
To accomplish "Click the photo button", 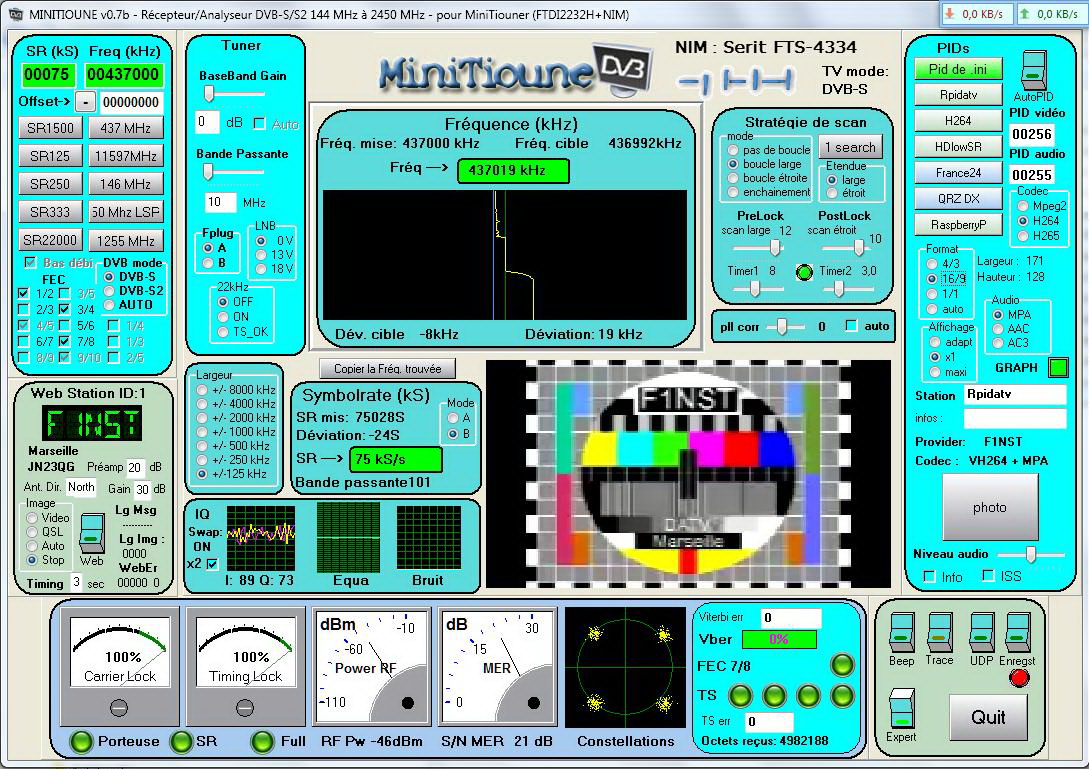I will tap(990, 507).
